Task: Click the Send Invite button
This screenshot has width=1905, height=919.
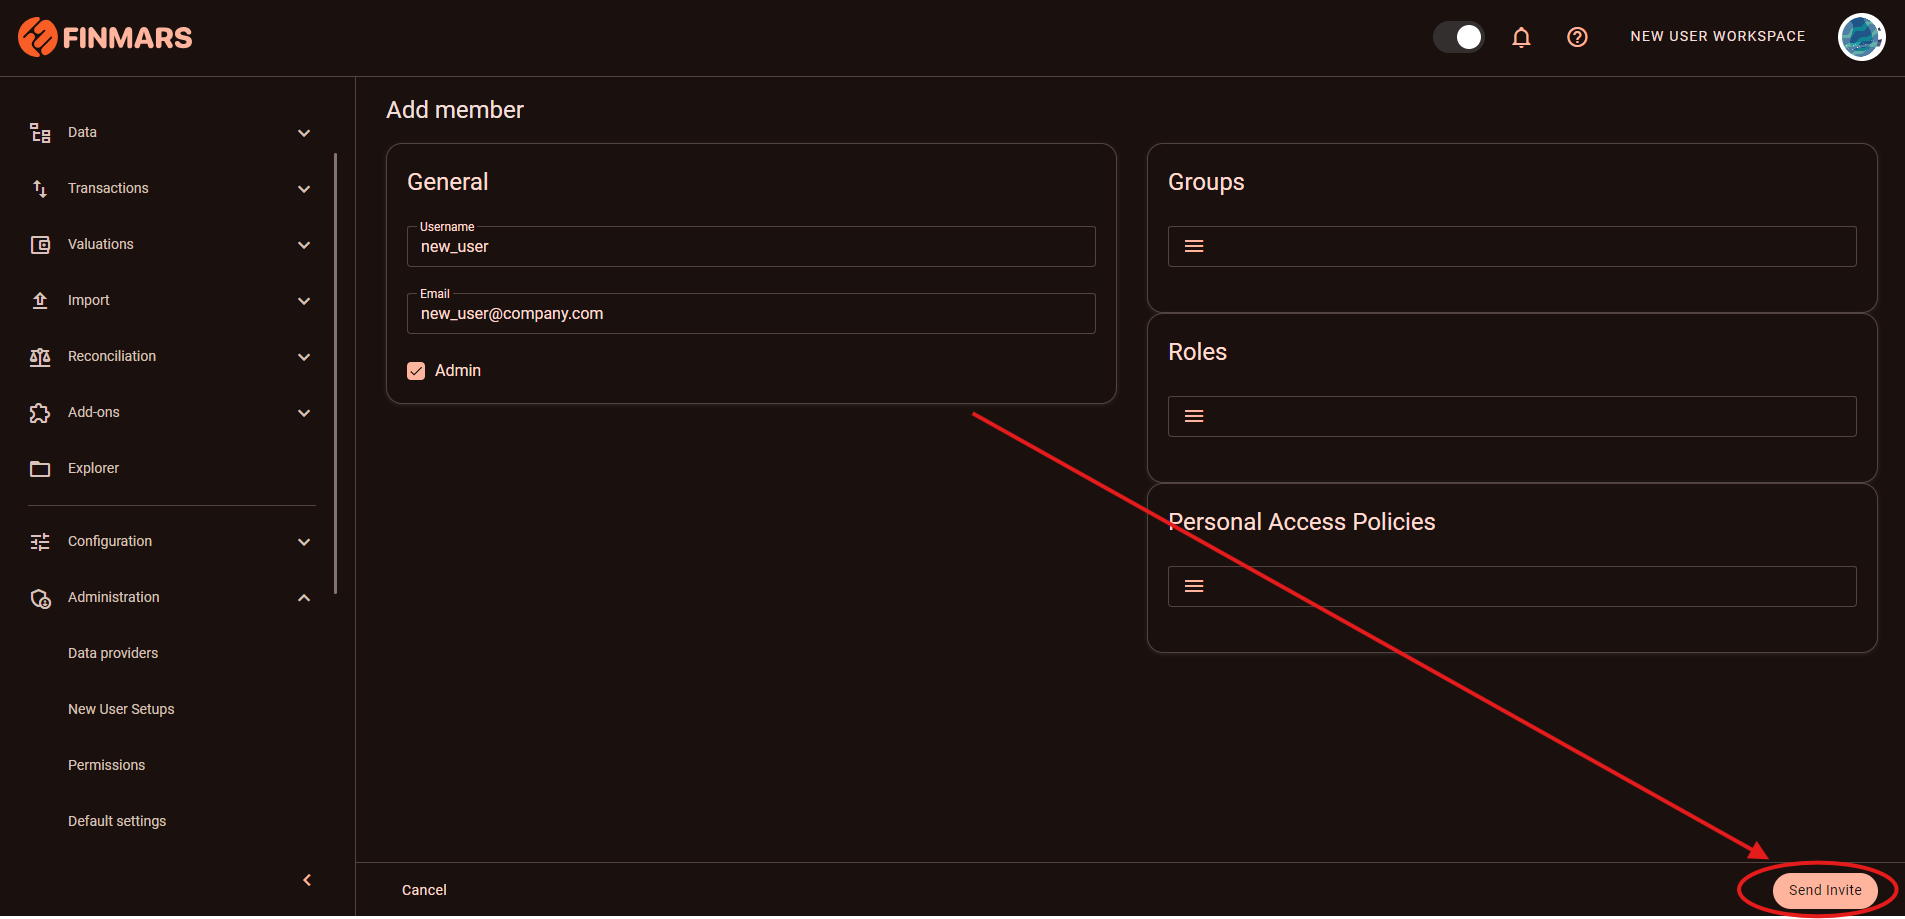Action: (x=1825, y=890)
